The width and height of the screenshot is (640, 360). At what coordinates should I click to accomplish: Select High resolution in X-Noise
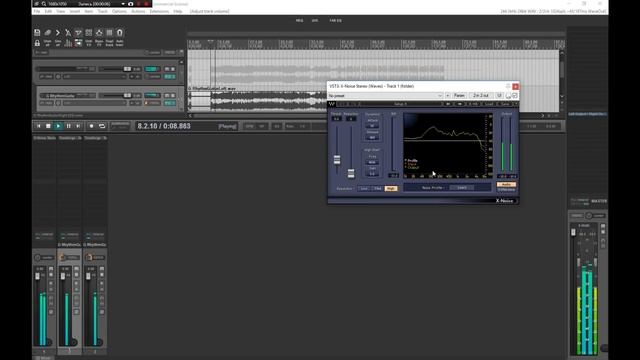coord(391,188)
